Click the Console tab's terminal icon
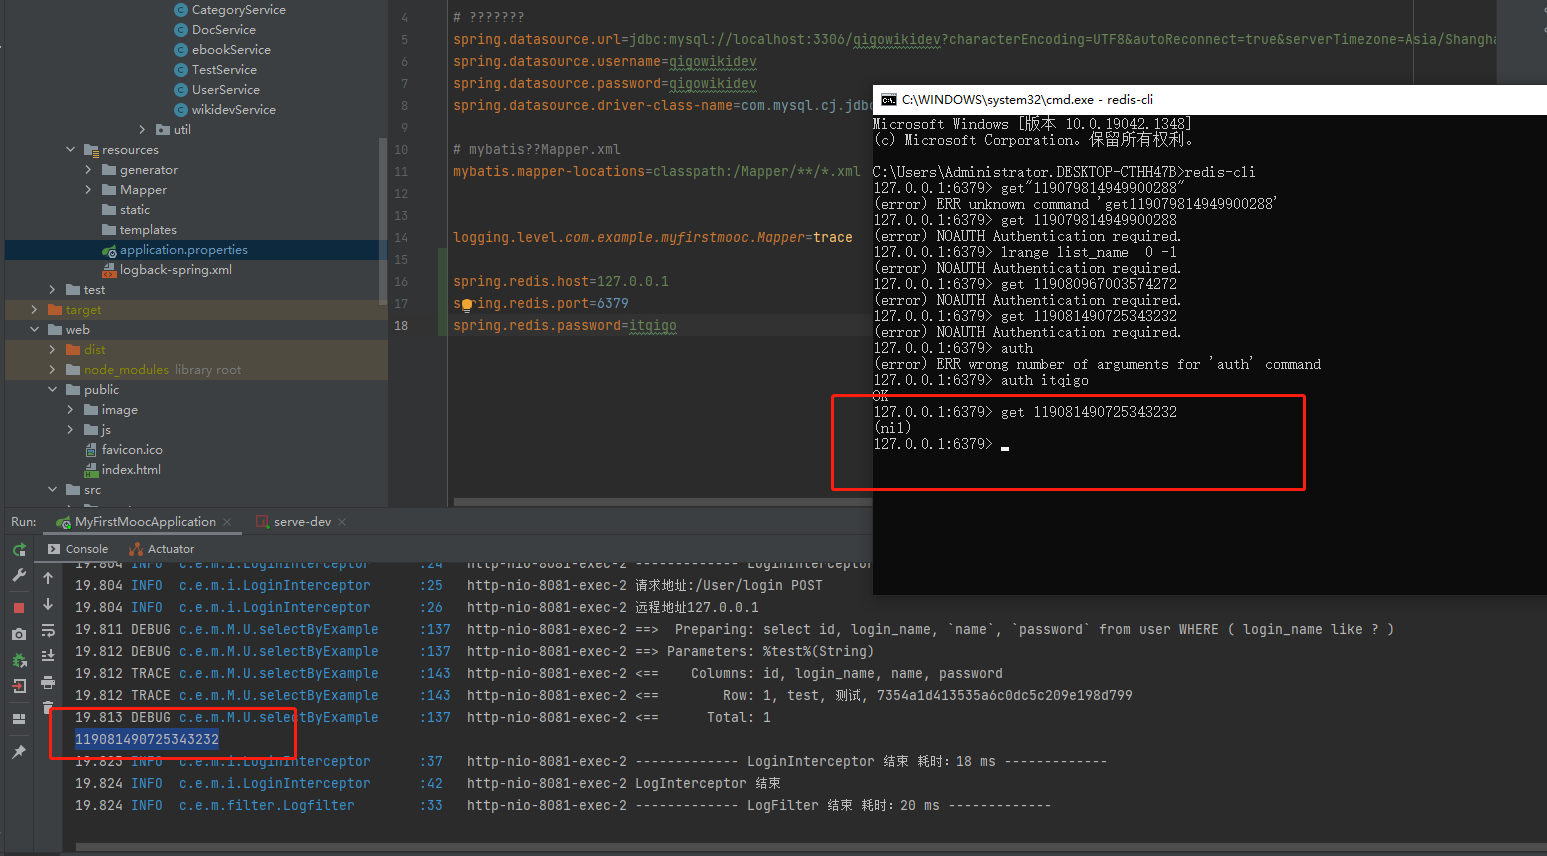Viewport: 1547px width, 856px height. tap(54, 549)
